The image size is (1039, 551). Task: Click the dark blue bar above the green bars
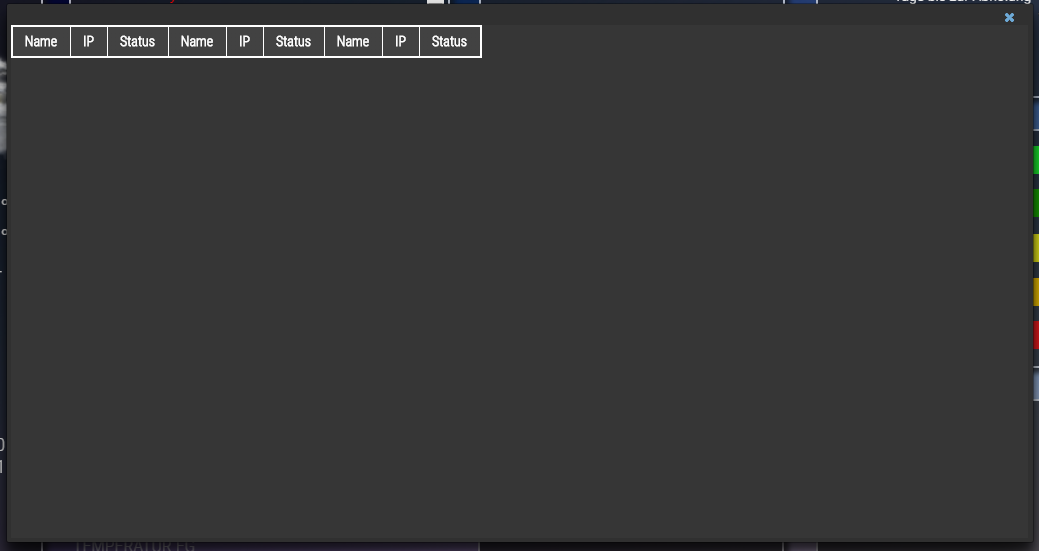1035,116
